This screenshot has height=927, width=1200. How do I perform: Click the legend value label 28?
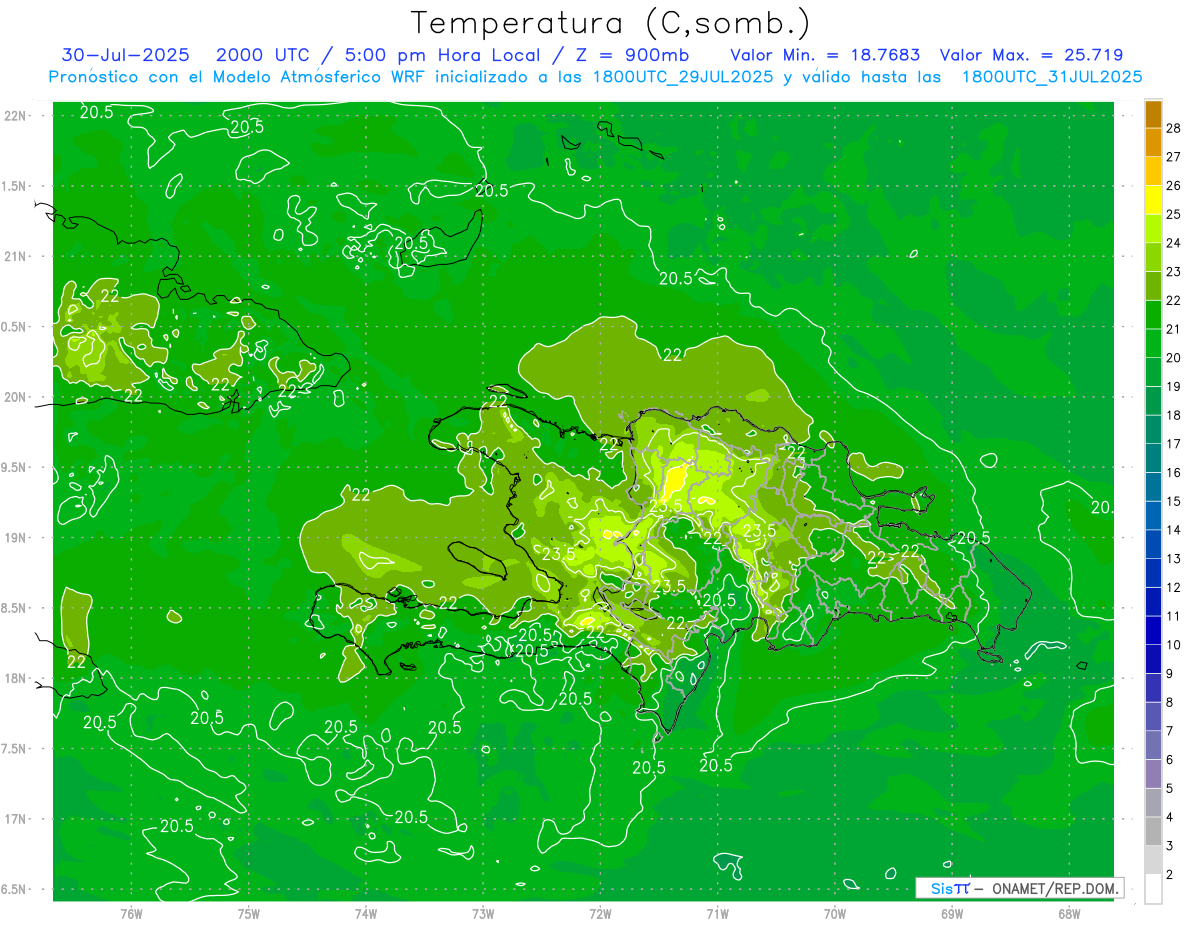(1174, 128)
